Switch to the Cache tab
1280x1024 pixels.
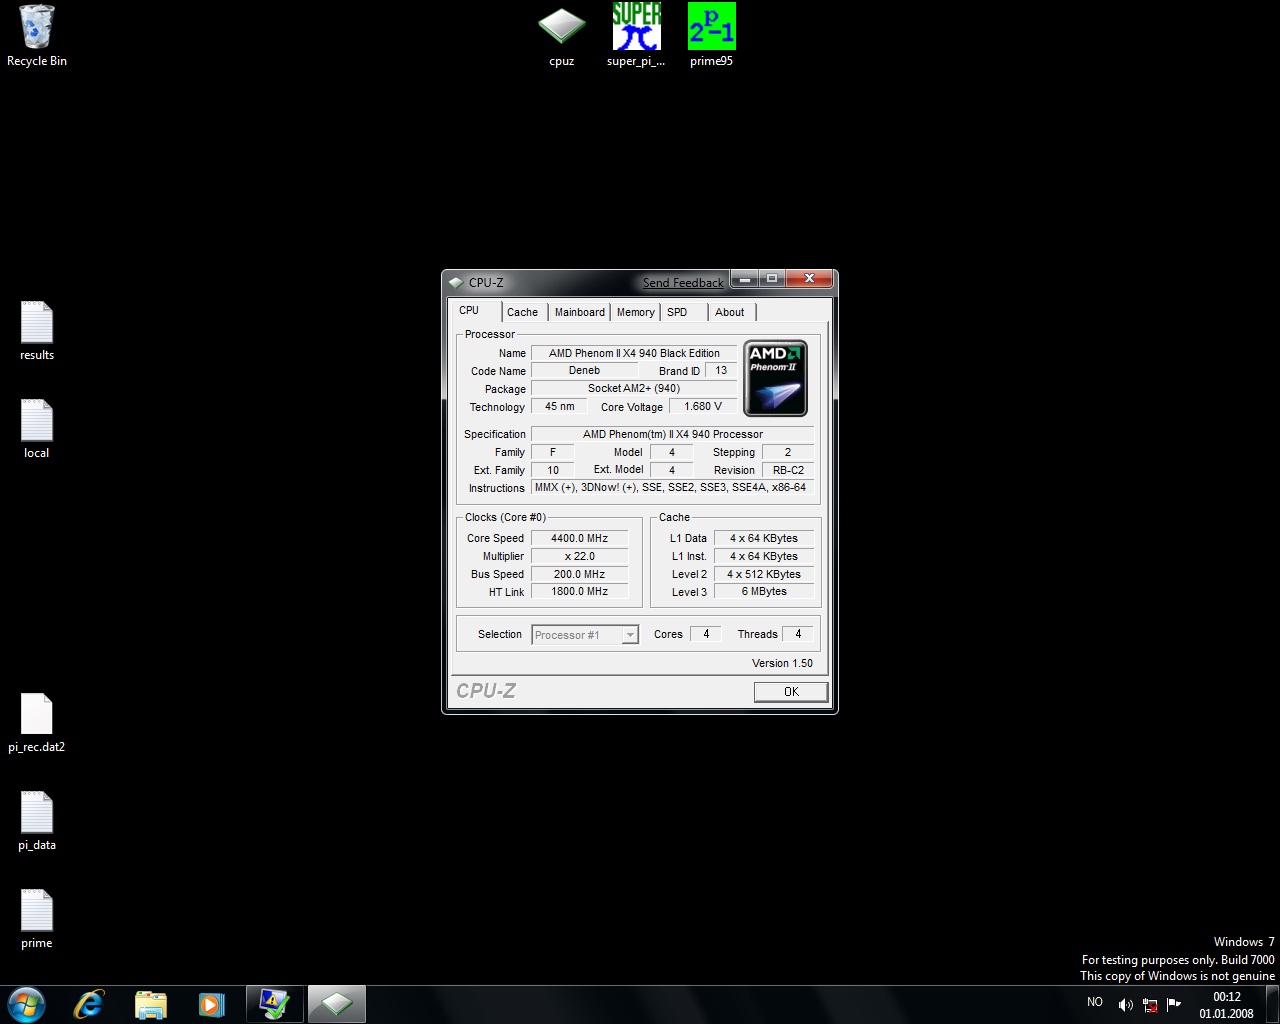coord(522,312)
